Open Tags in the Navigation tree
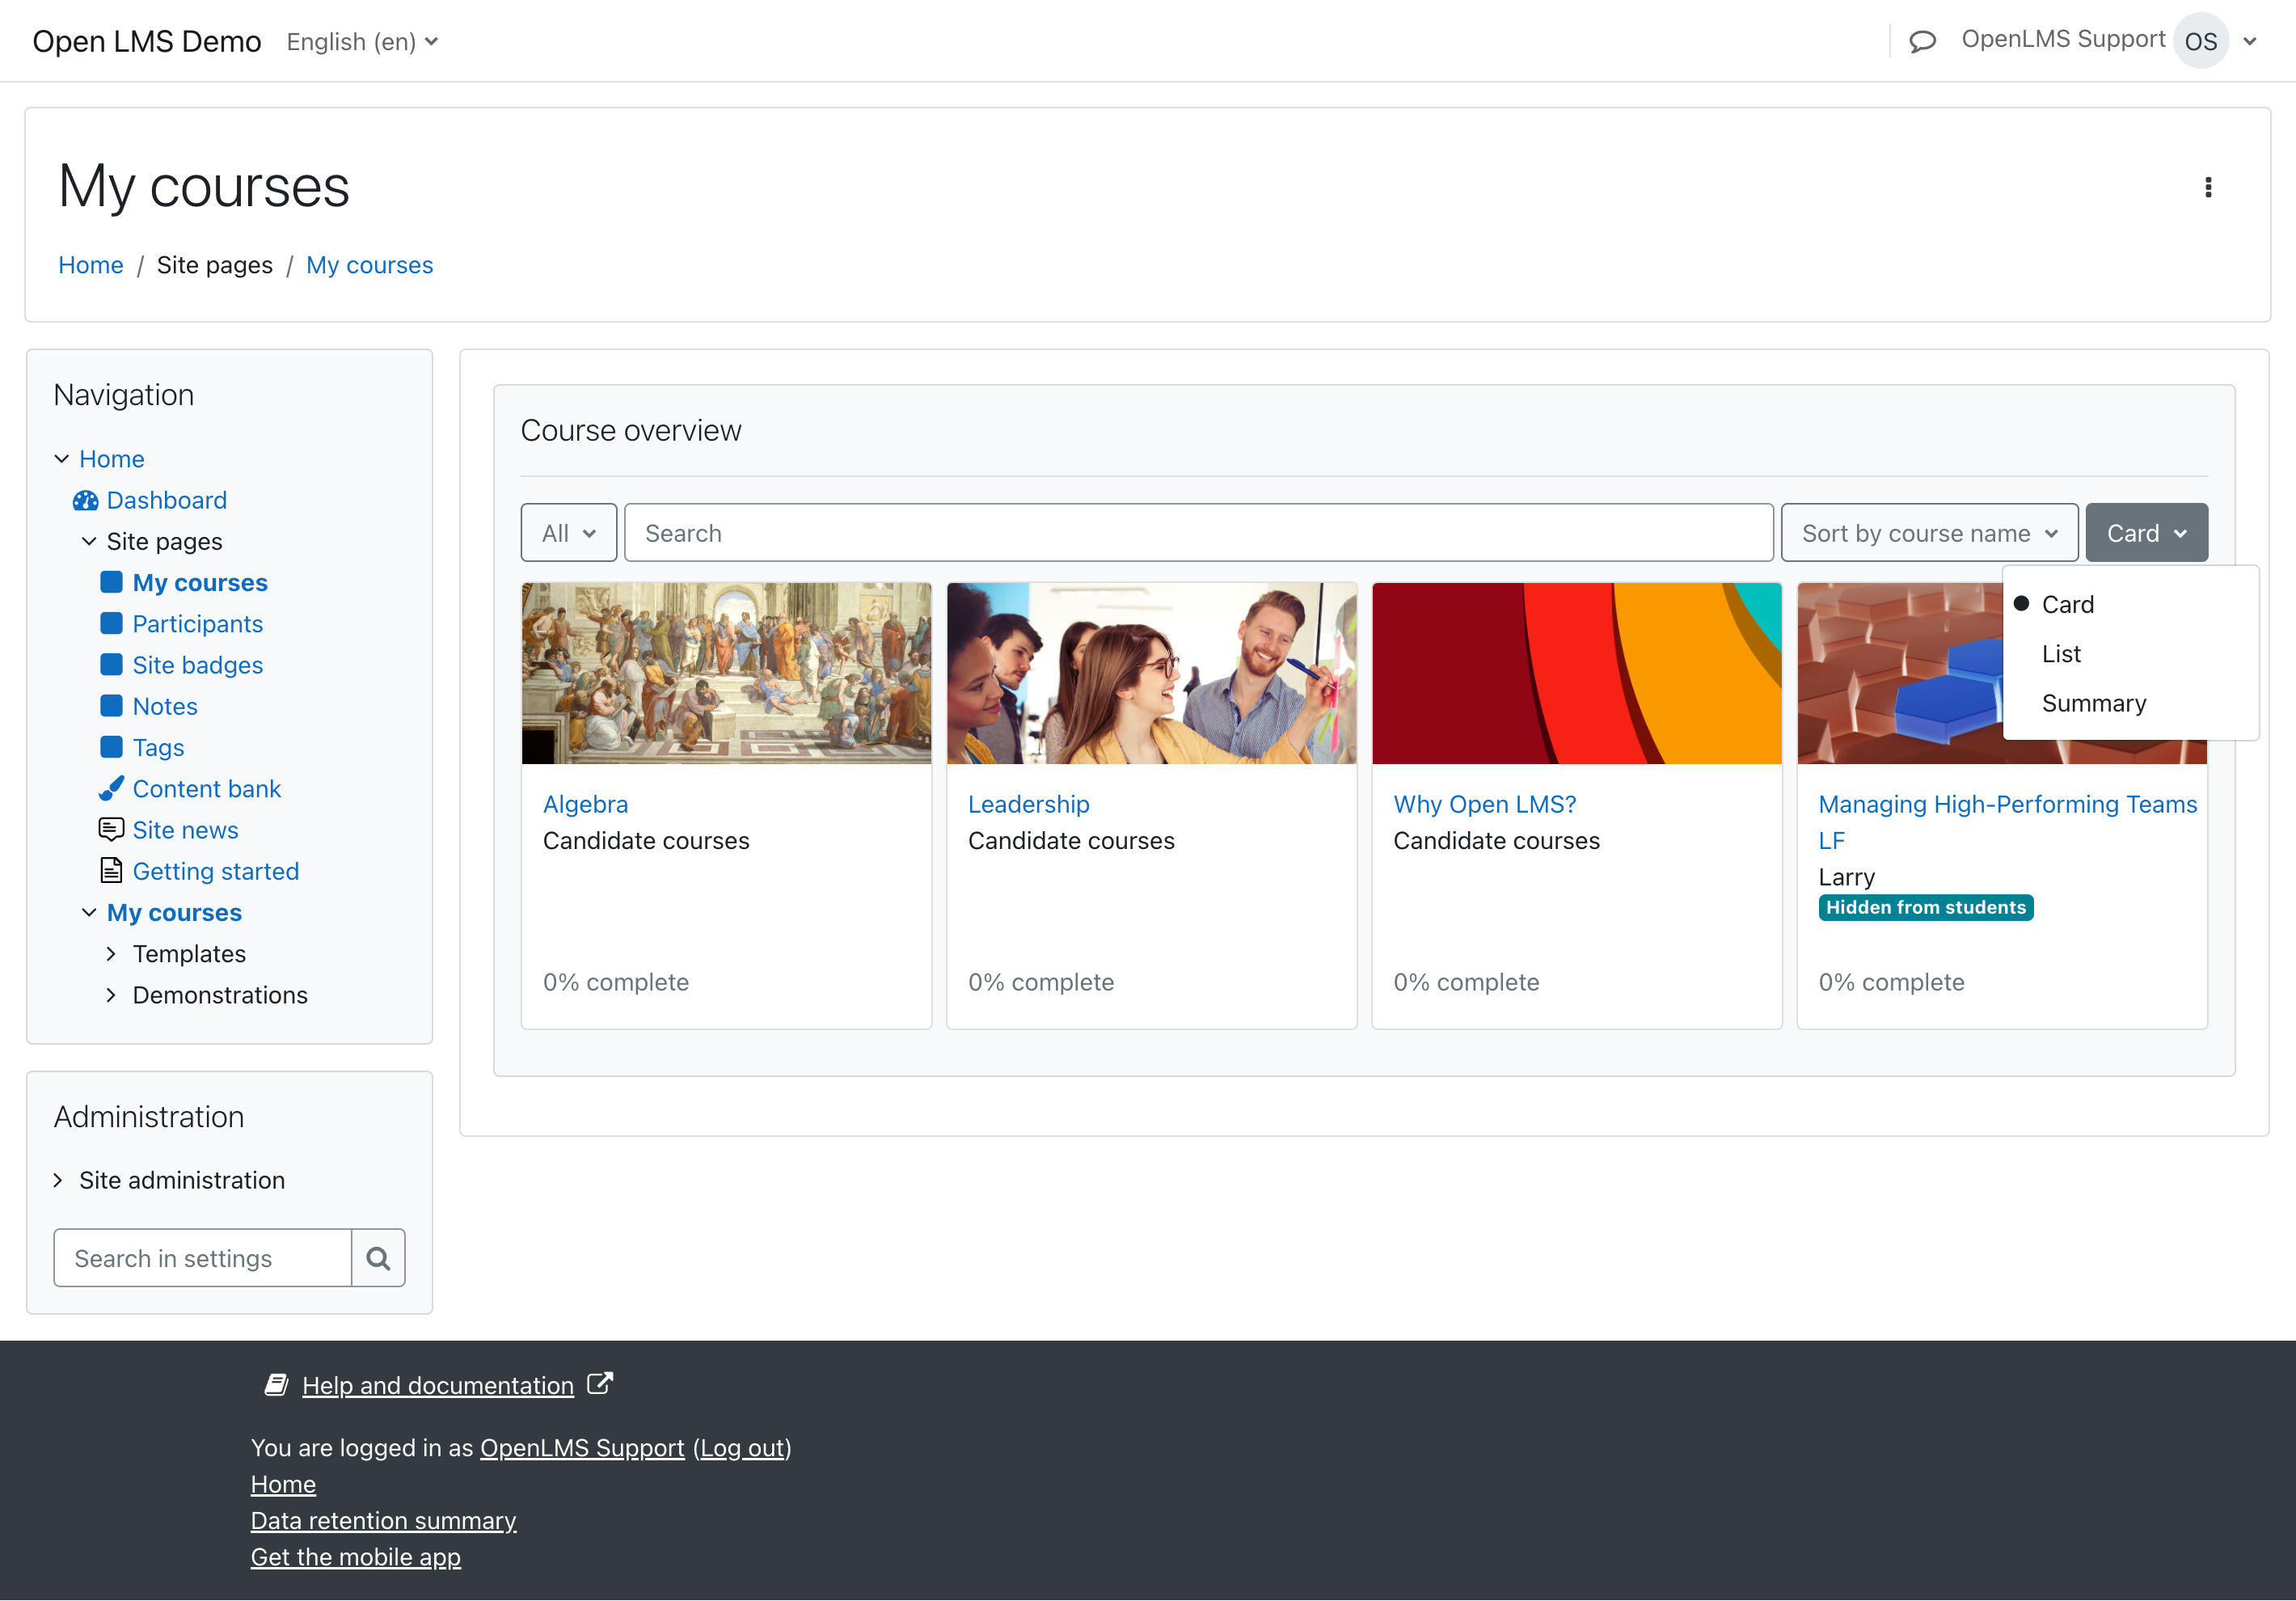This screenshot has height=1601, width=2296. tap(158, 747)
